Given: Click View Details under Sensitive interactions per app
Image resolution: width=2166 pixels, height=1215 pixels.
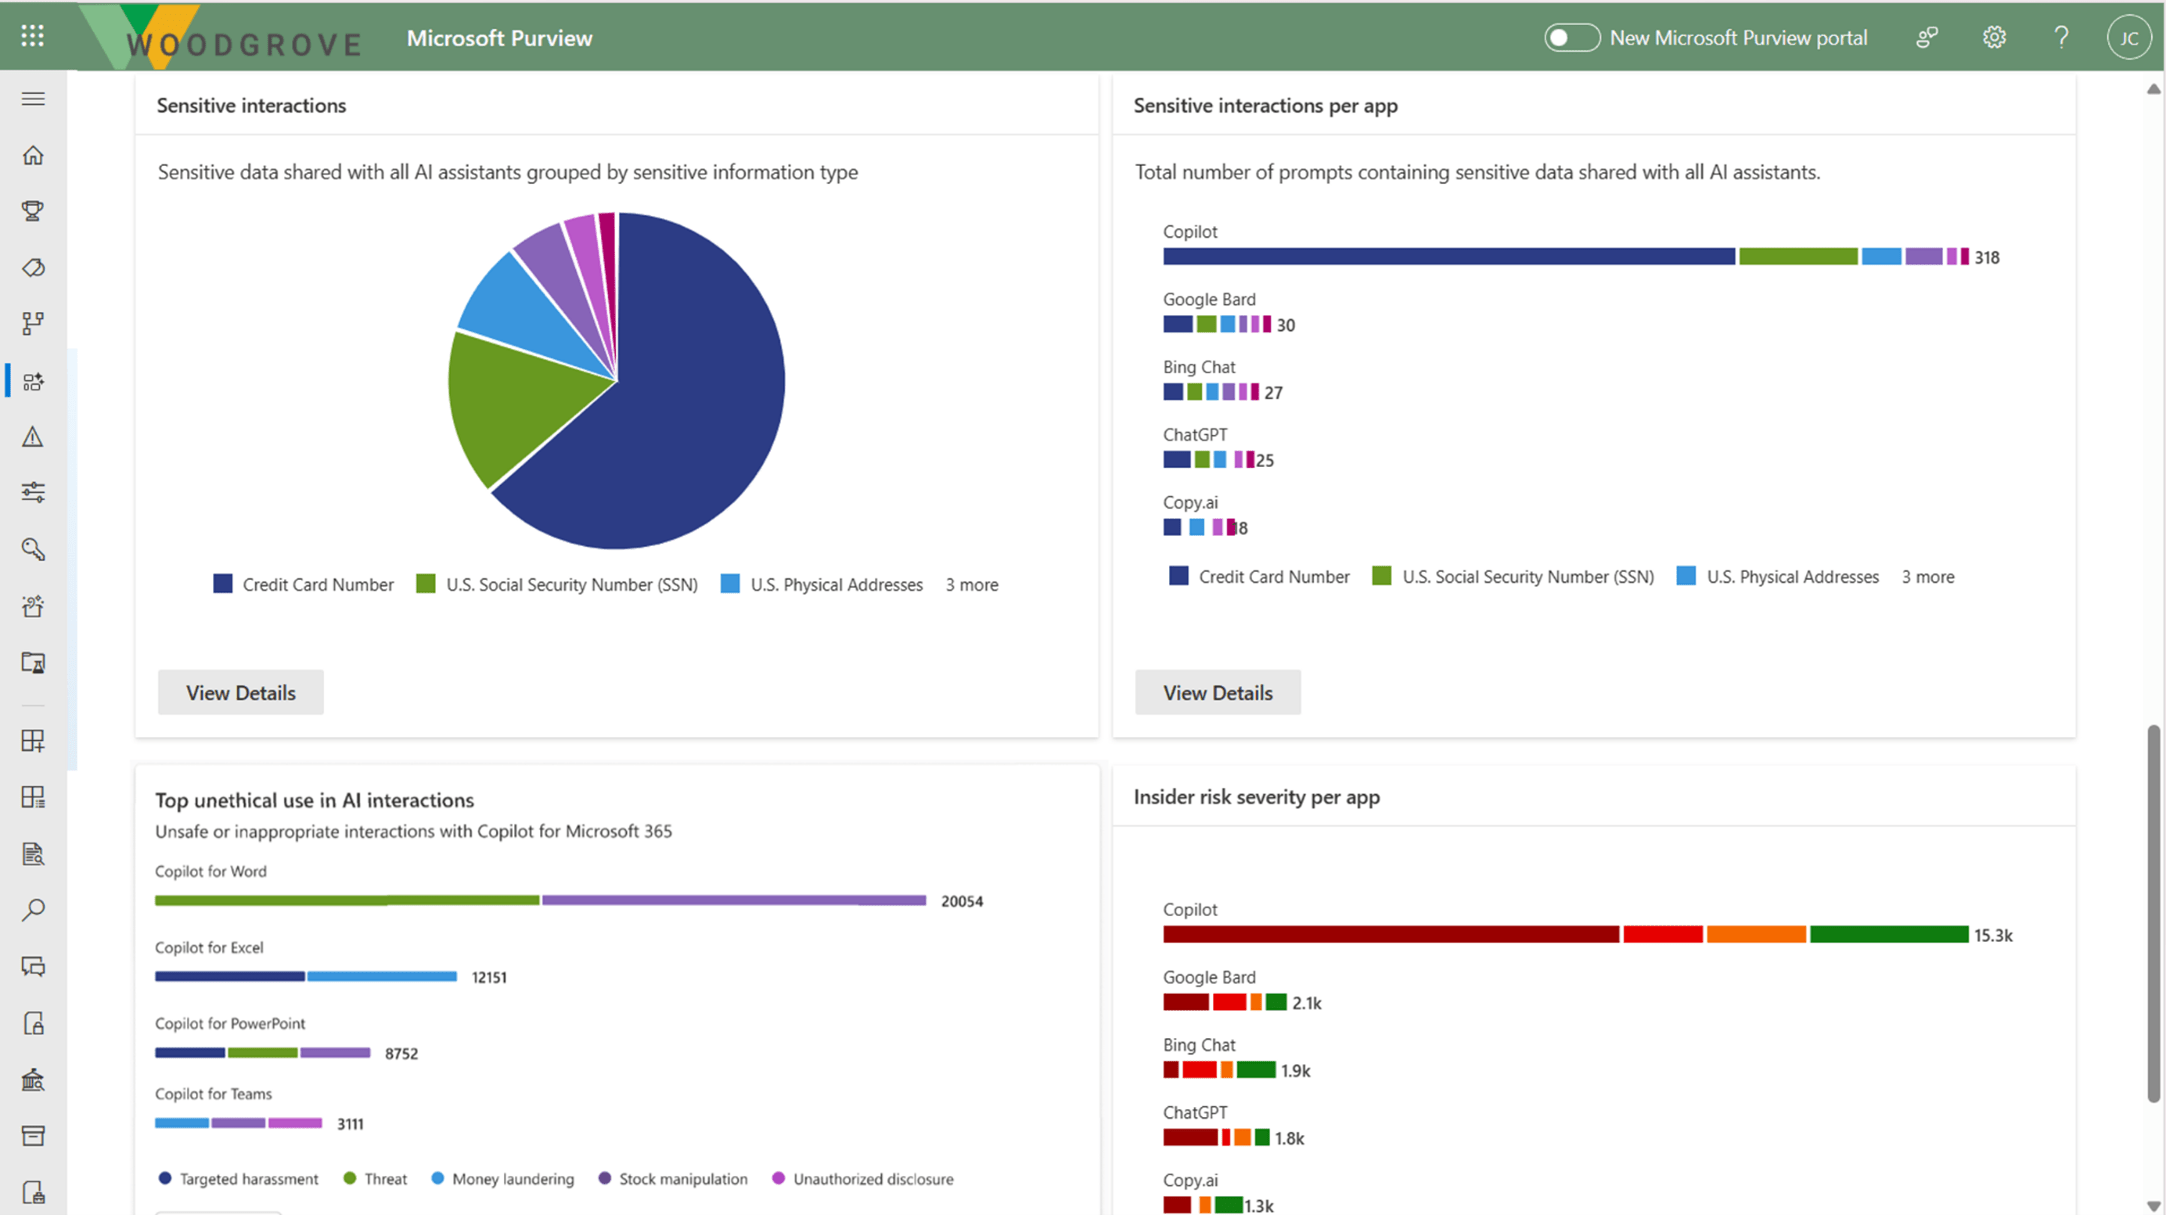Looking at the screenshot, I should [x=1217, y=692].
